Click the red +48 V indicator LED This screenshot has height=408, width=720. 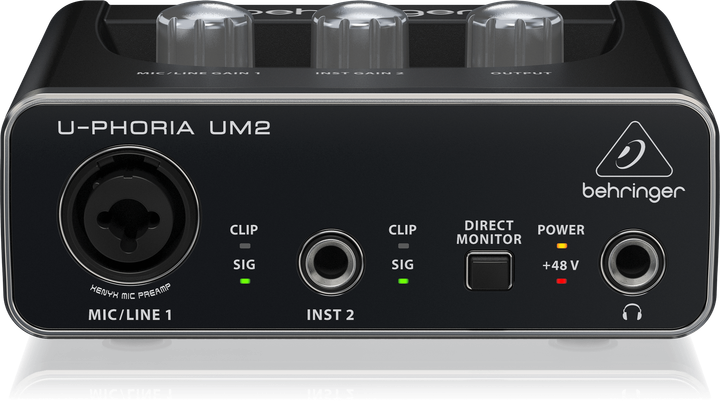click(562, 281)
